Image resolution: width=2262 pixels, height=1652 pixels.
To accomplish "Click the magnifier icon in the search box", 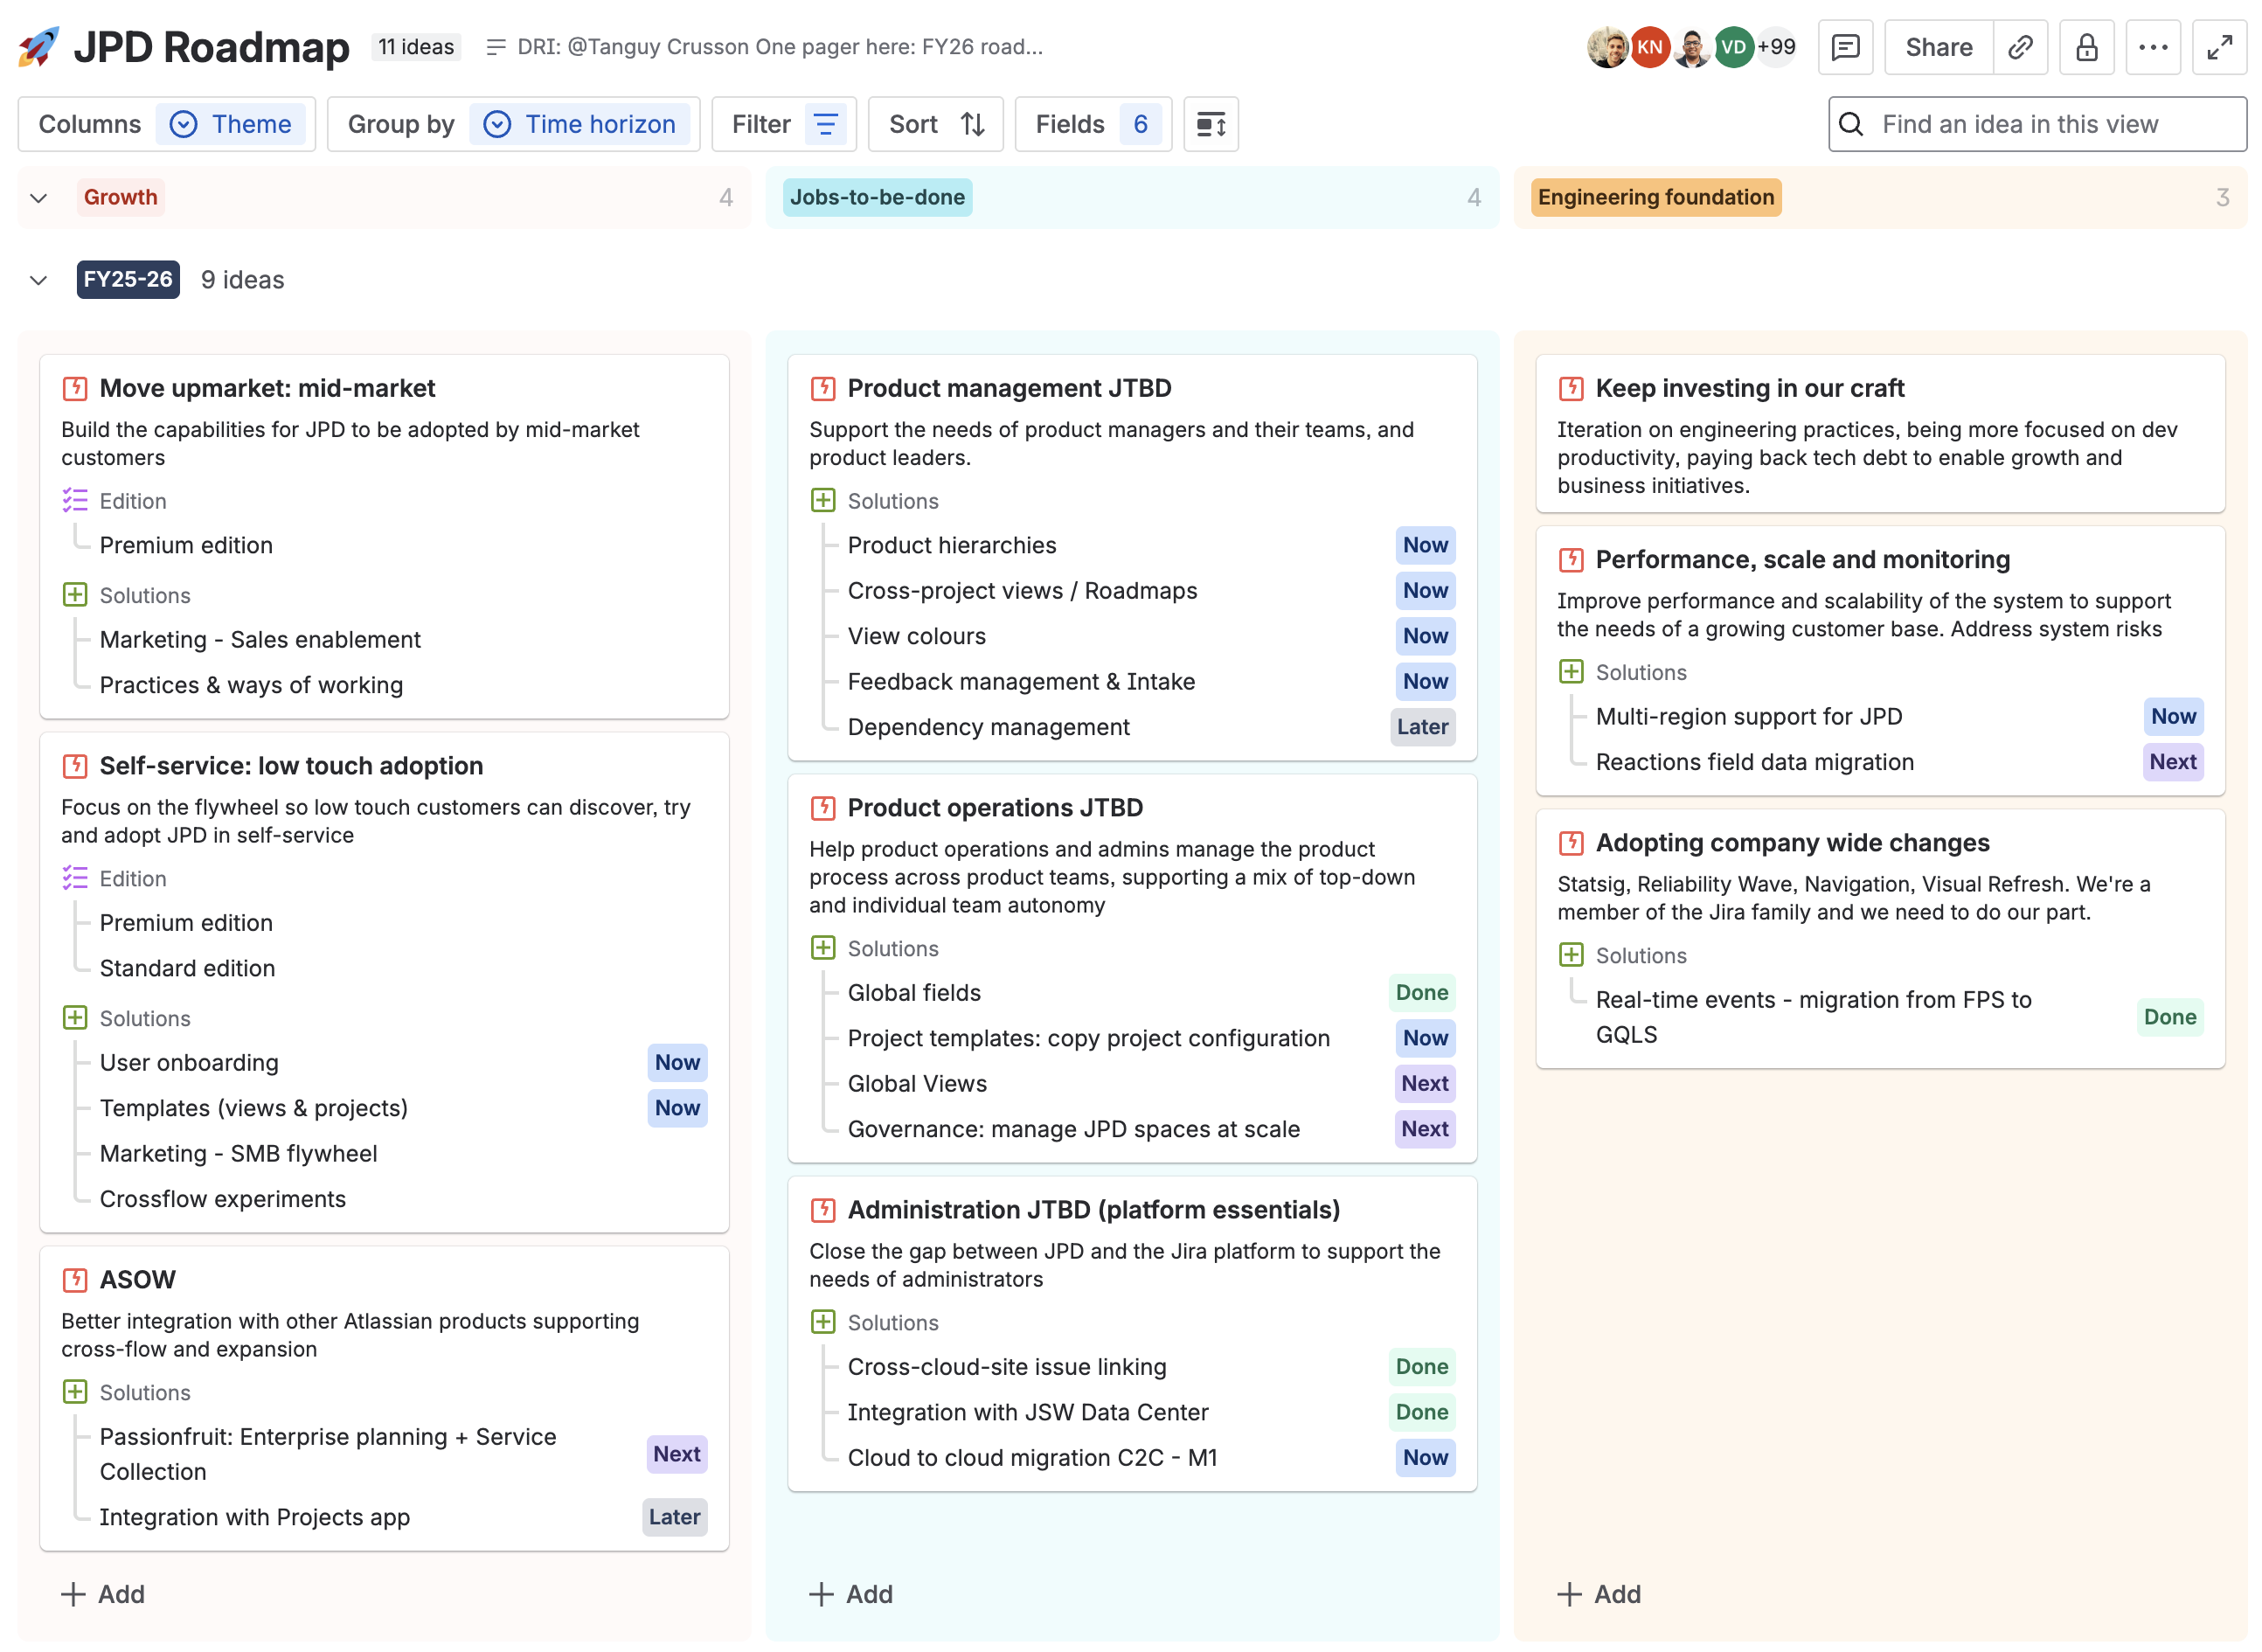I will (x=1851, y=124).
